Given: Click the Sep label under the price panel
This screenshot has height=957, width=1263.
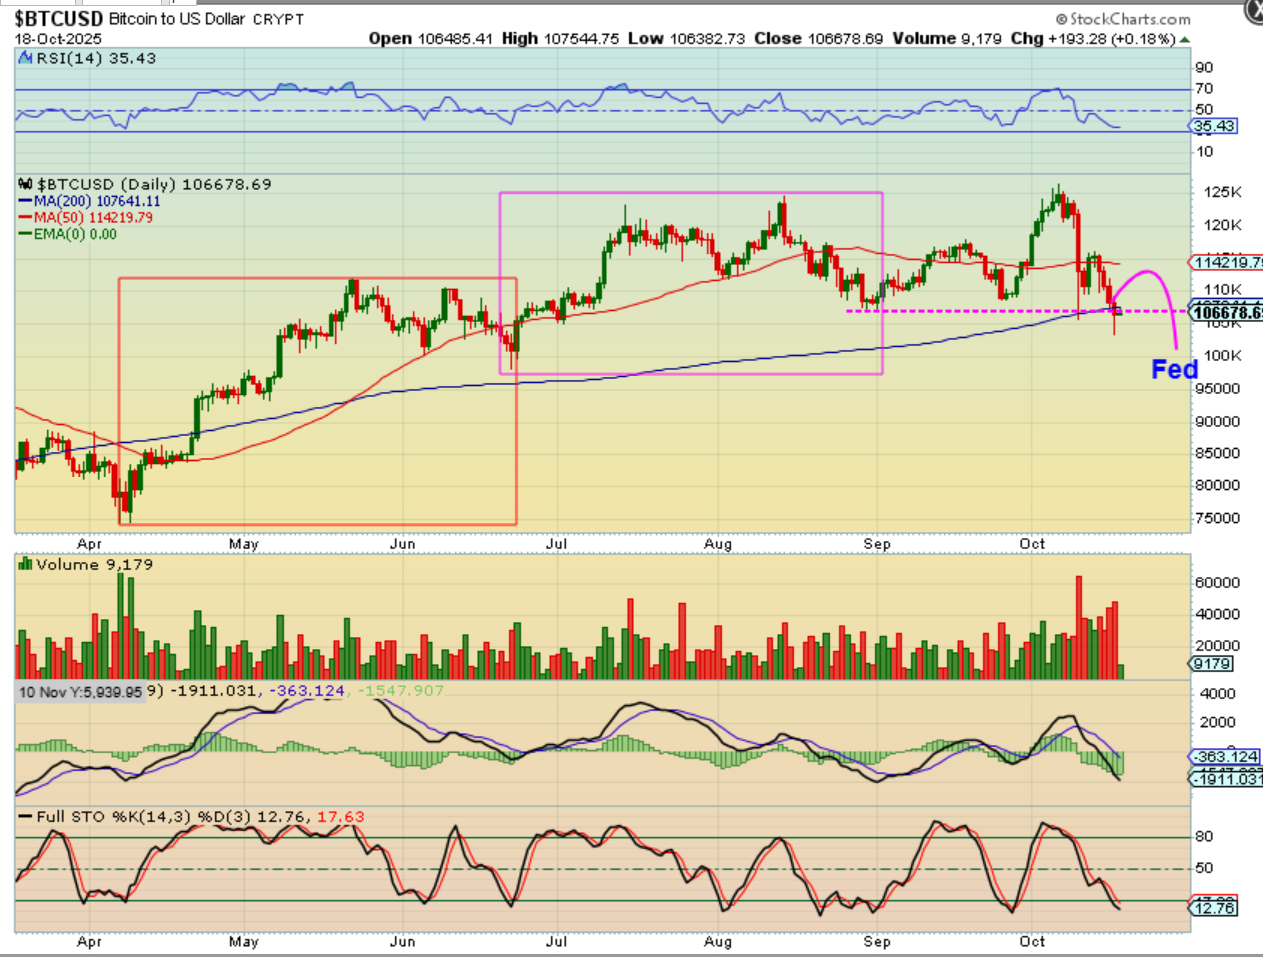Looking at the screenshot, I should point(877,544).
